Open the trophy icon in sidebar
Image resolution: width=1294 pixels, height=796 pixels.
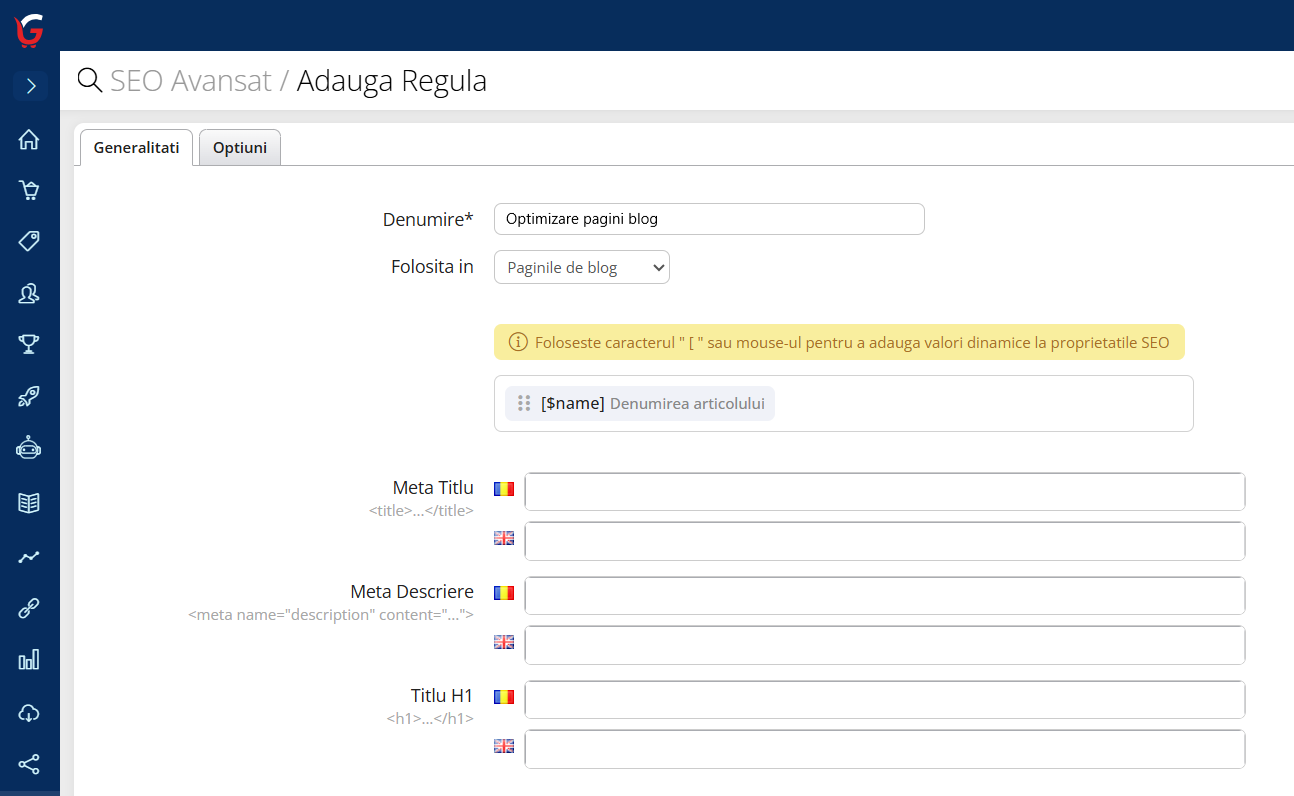click(x=29, y=345)
